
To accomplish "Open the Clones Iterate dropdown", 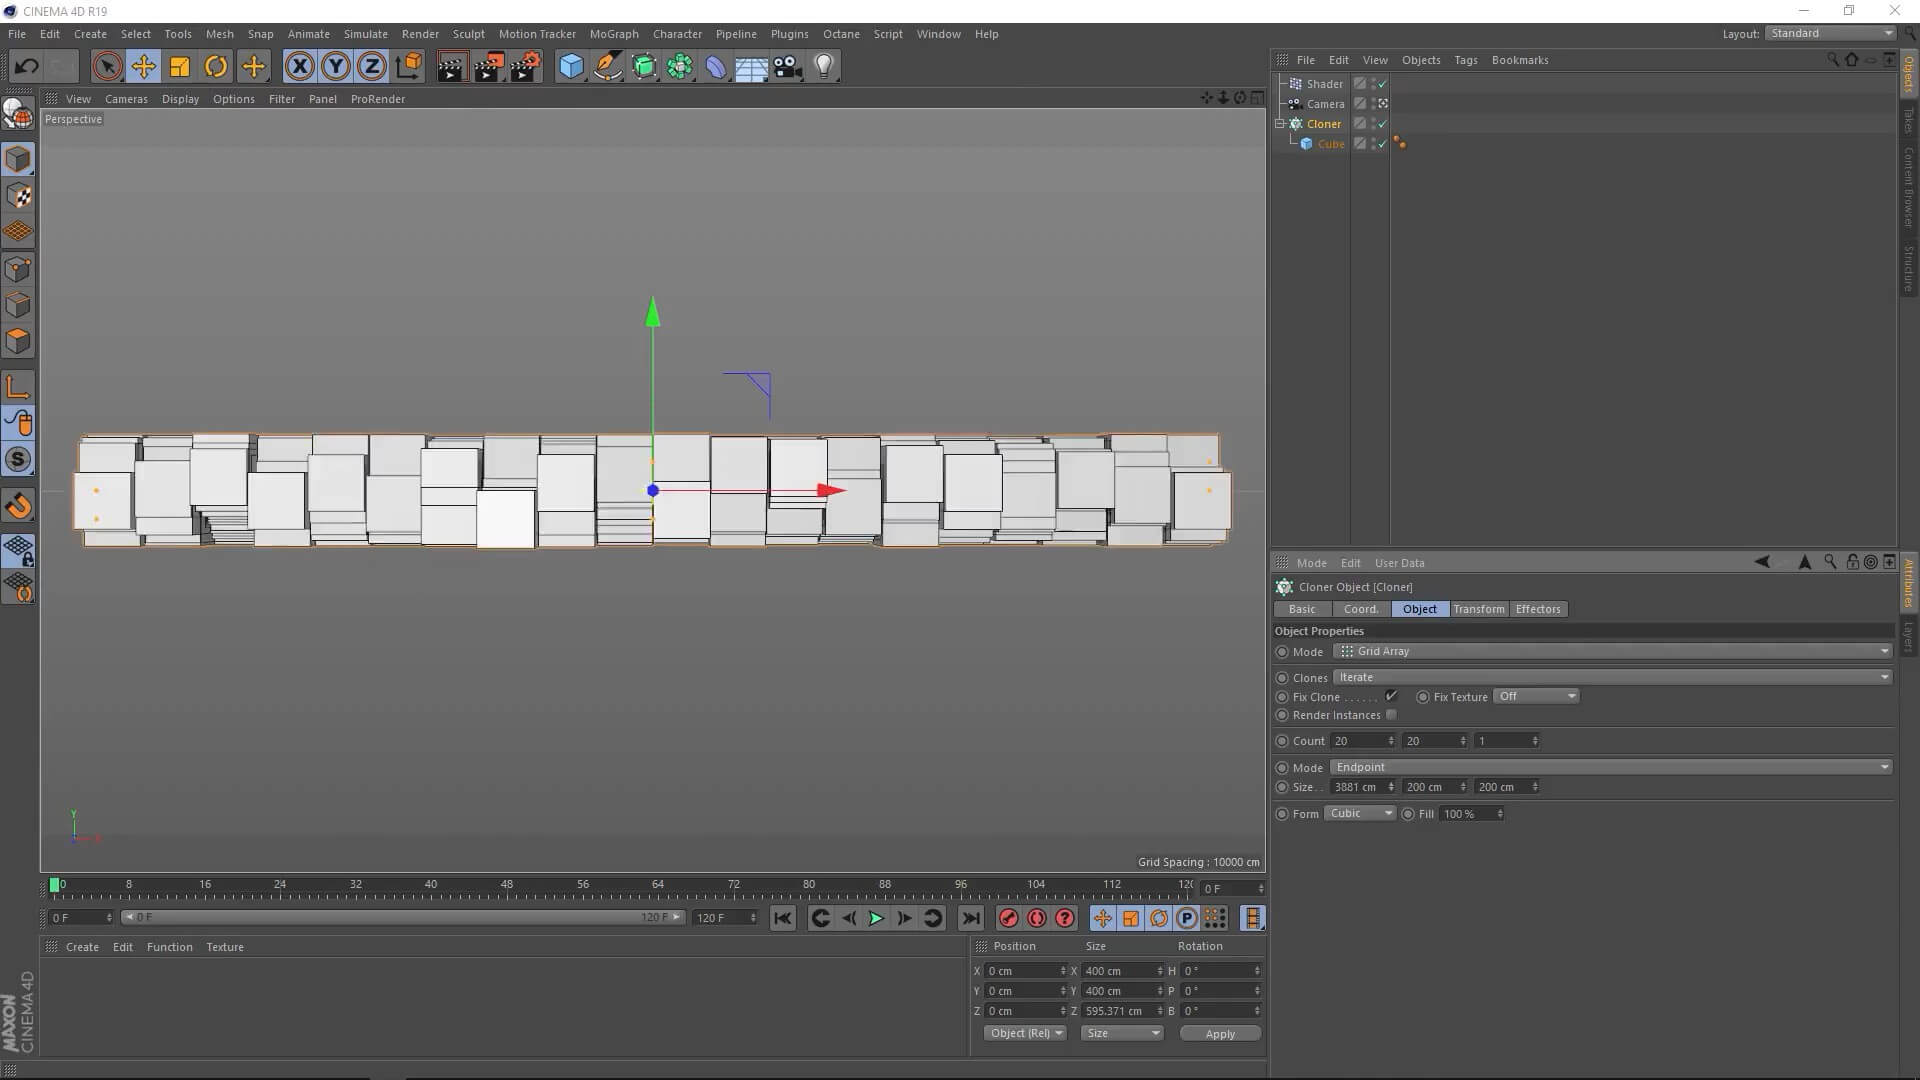I will (1612, 677).
